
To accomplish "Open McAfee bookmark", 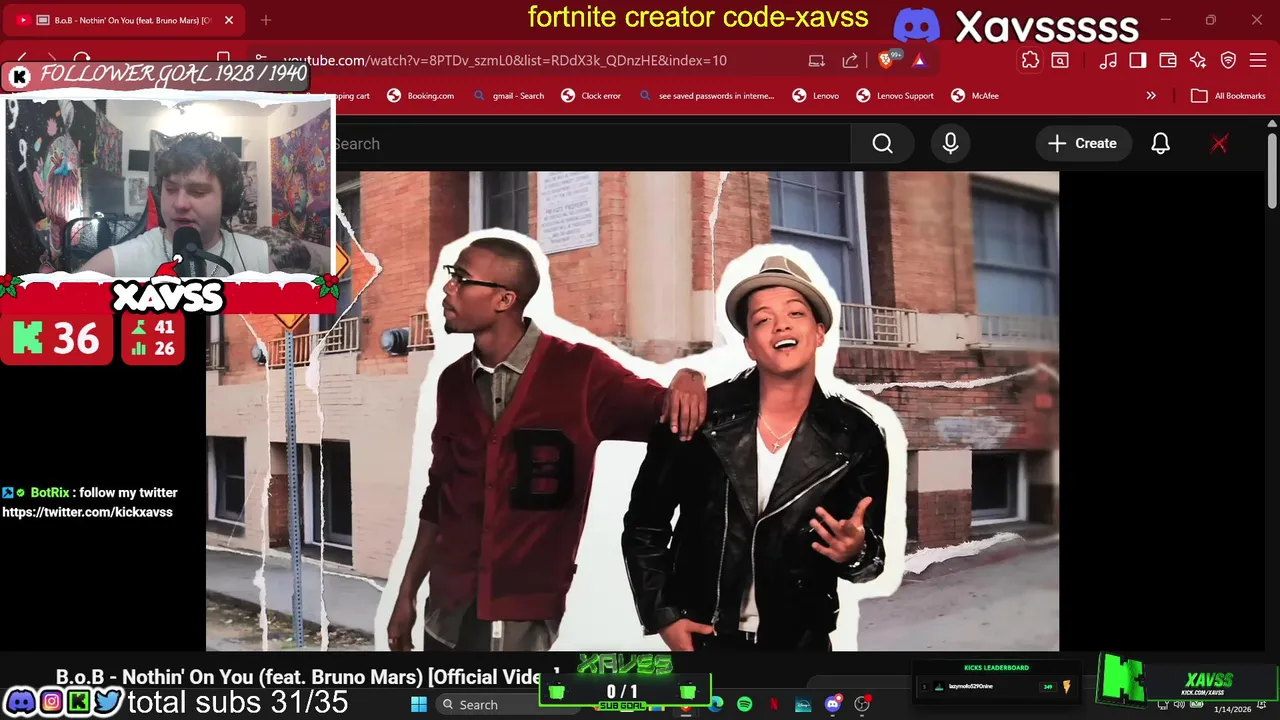I will coord(975,96).
